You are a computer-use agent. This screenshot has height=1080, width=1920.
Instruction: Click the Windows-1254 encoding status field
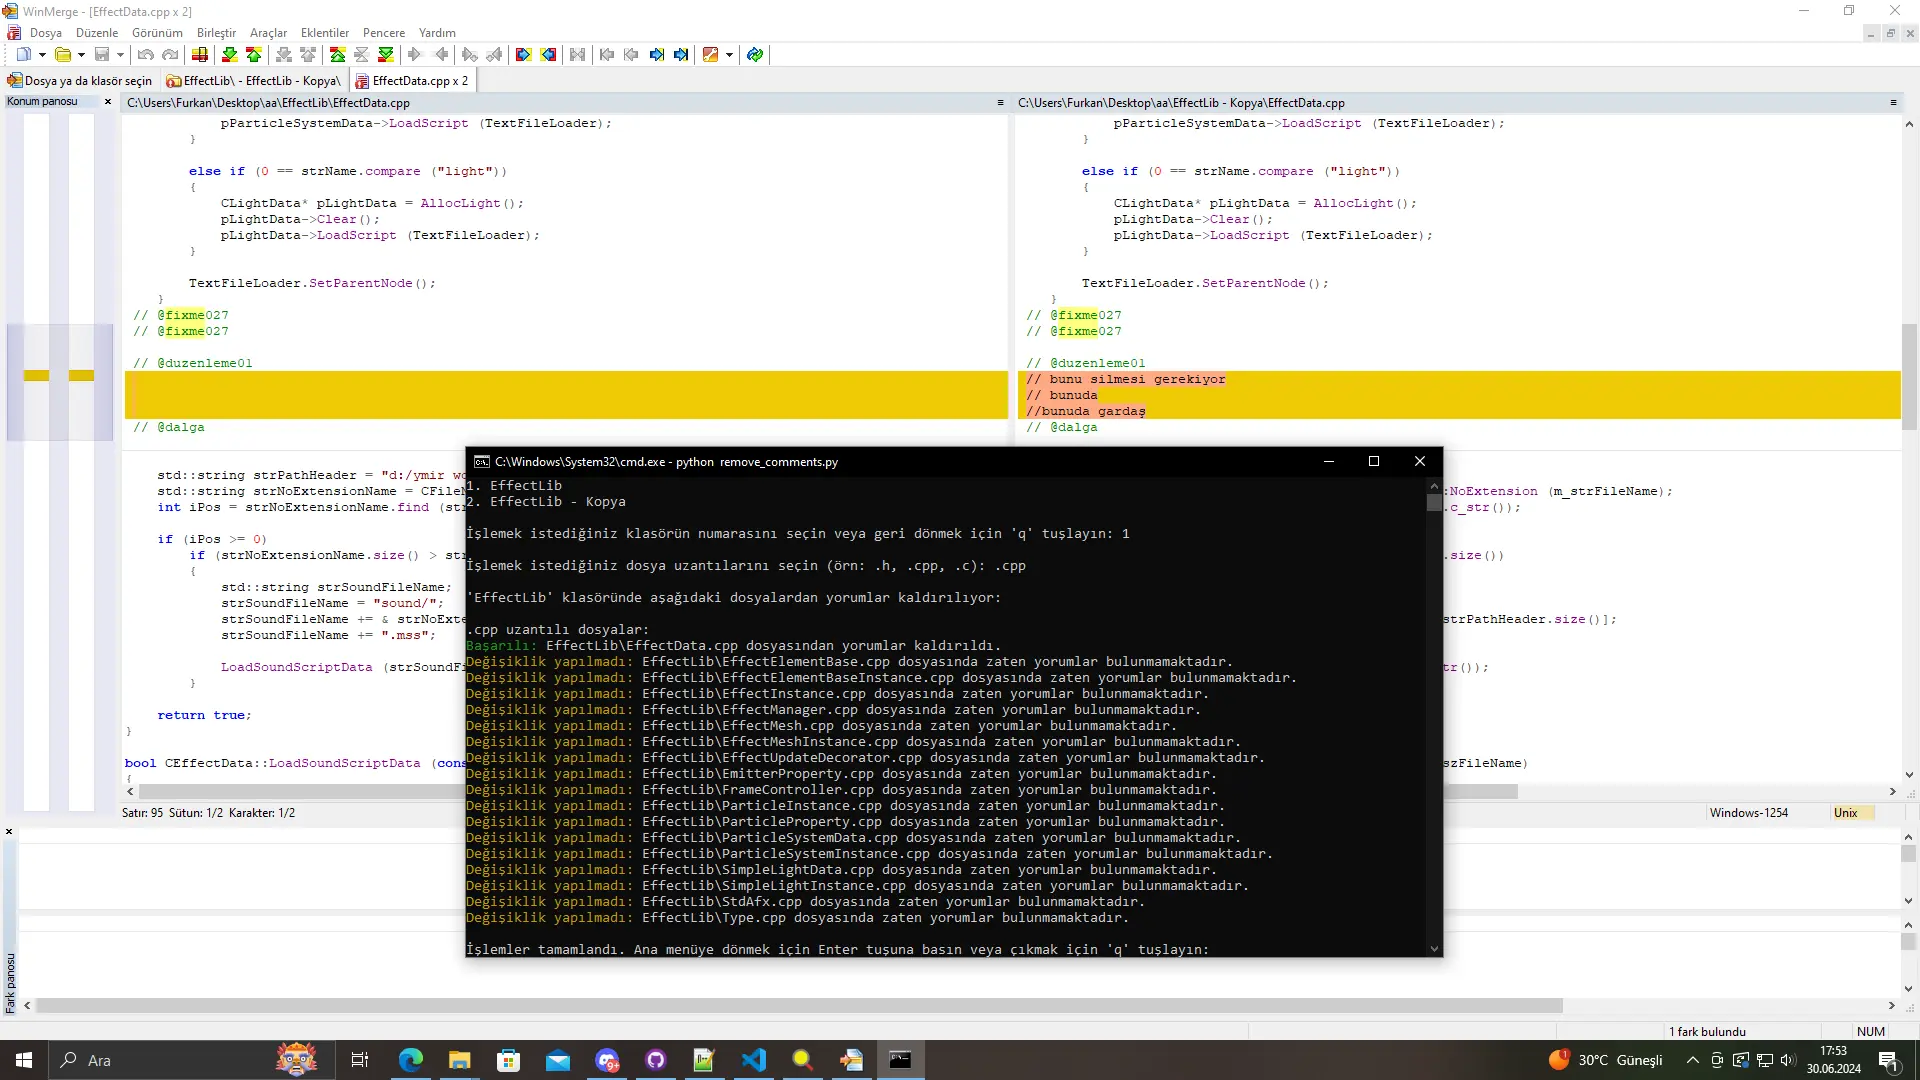(x=1748, y=813)
